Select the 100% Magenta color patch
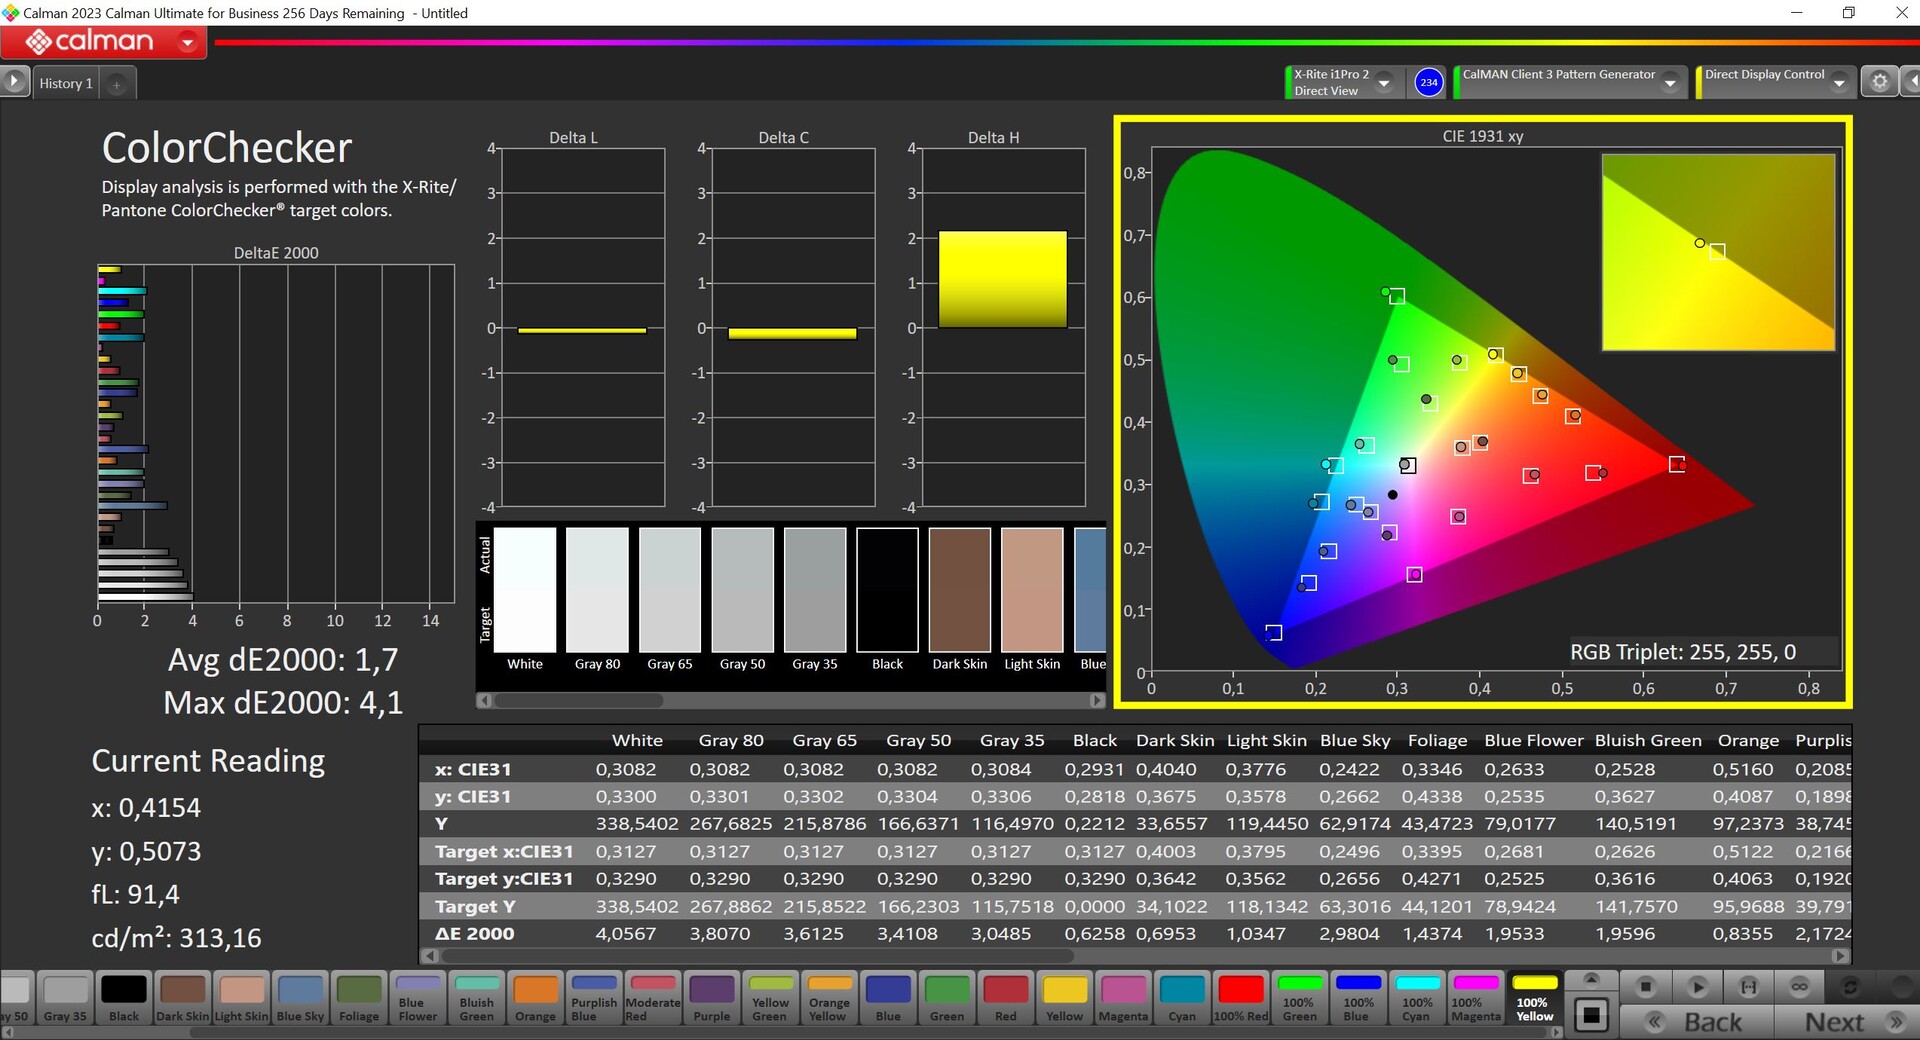1920x1040 pixels. click(1476, 998)
